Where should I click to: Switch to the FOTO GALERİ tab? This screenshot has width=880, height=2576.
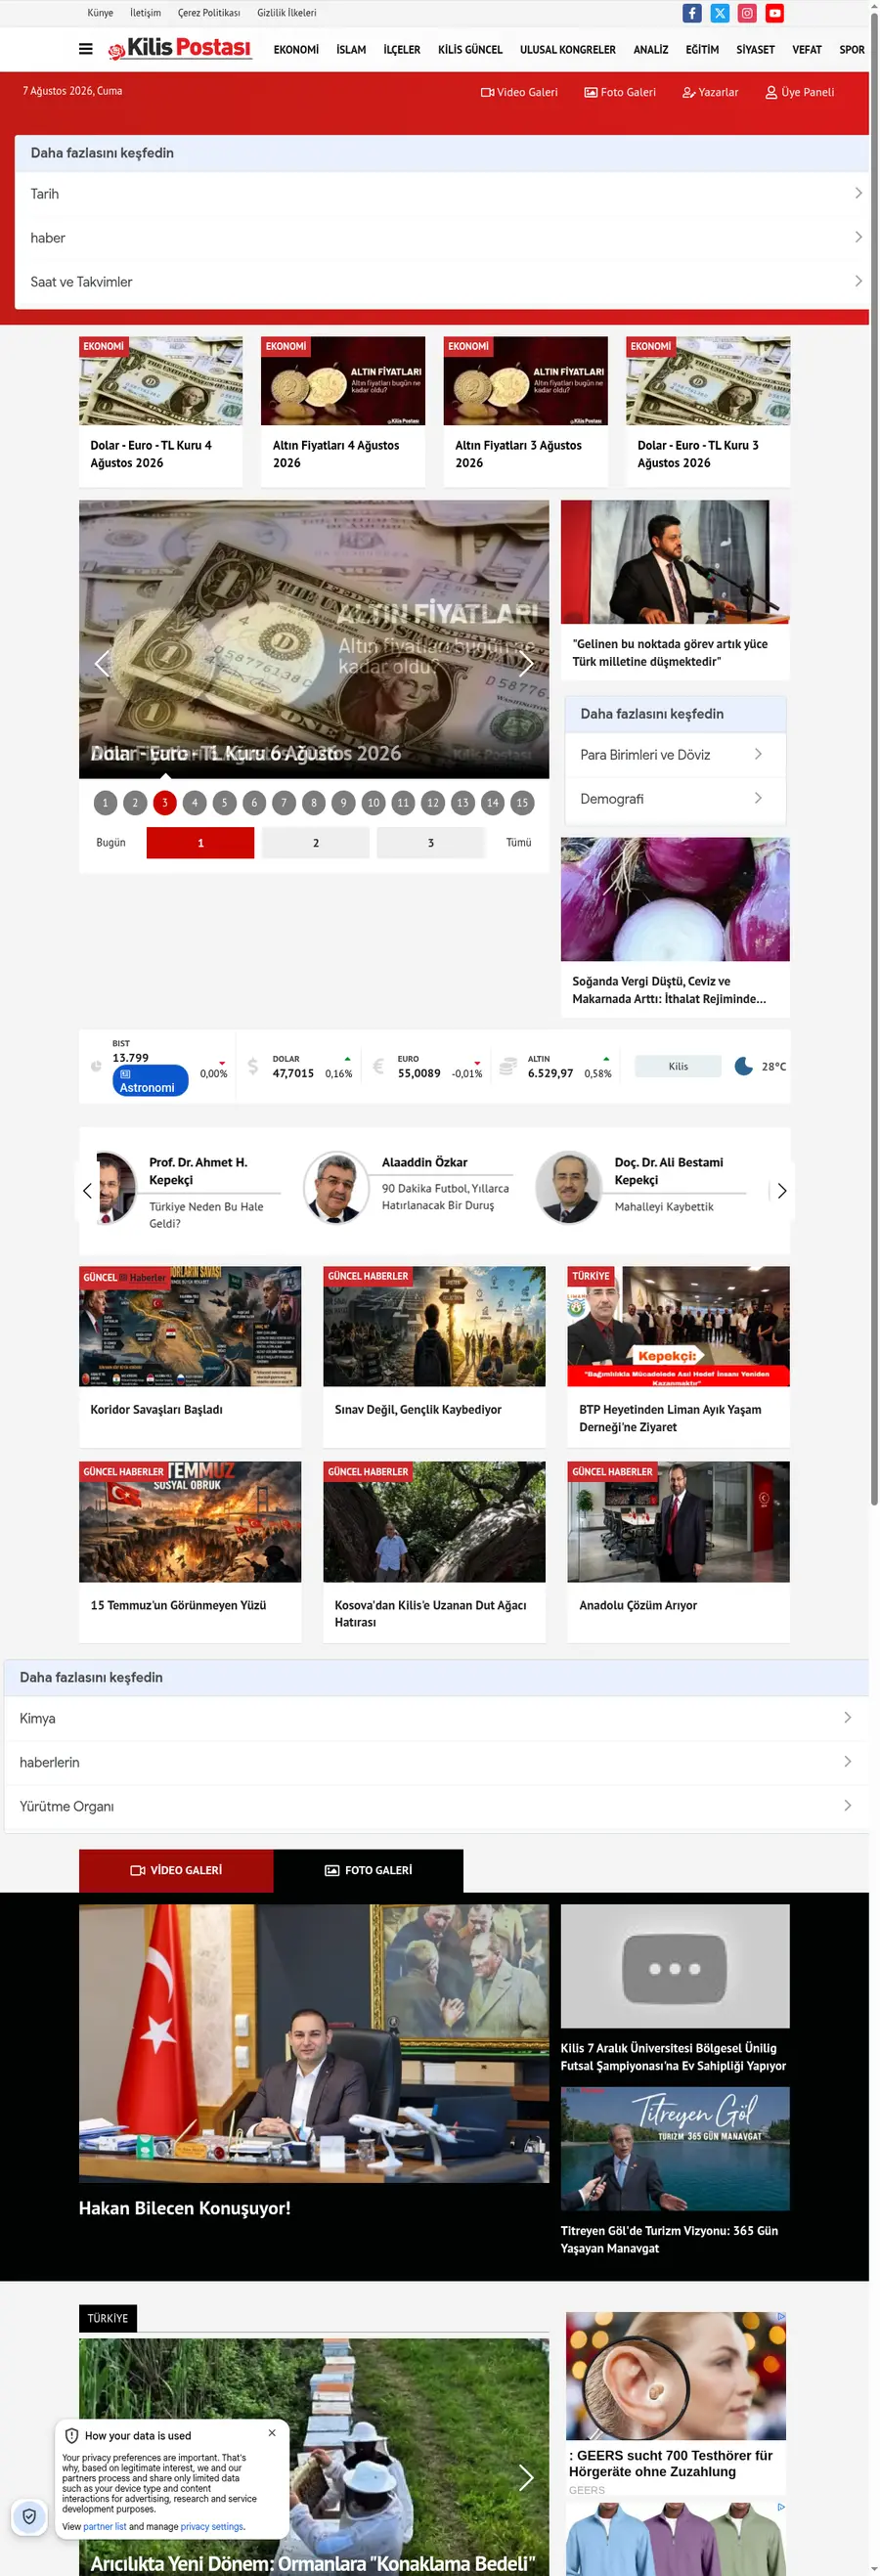click(368, 1869)
